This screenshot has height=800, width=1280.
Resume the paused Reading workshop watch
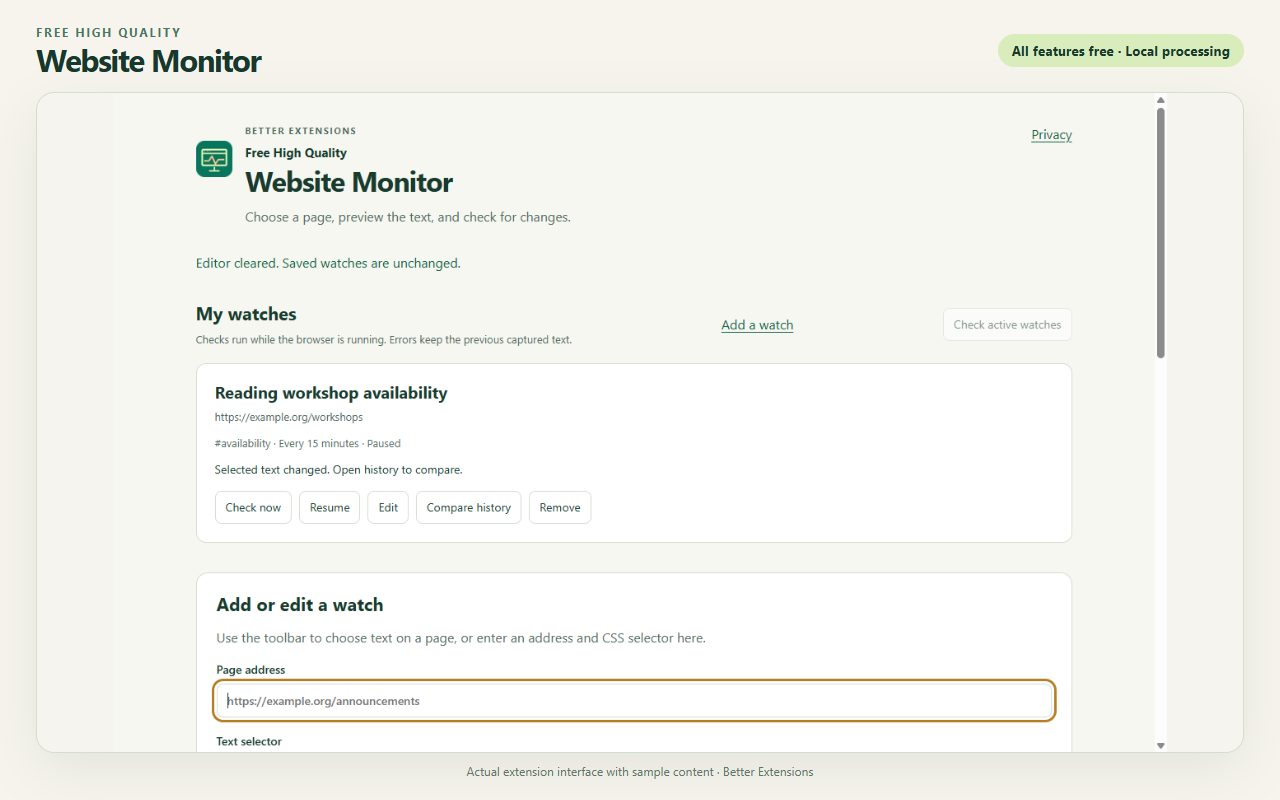click(x=329, y=507)
